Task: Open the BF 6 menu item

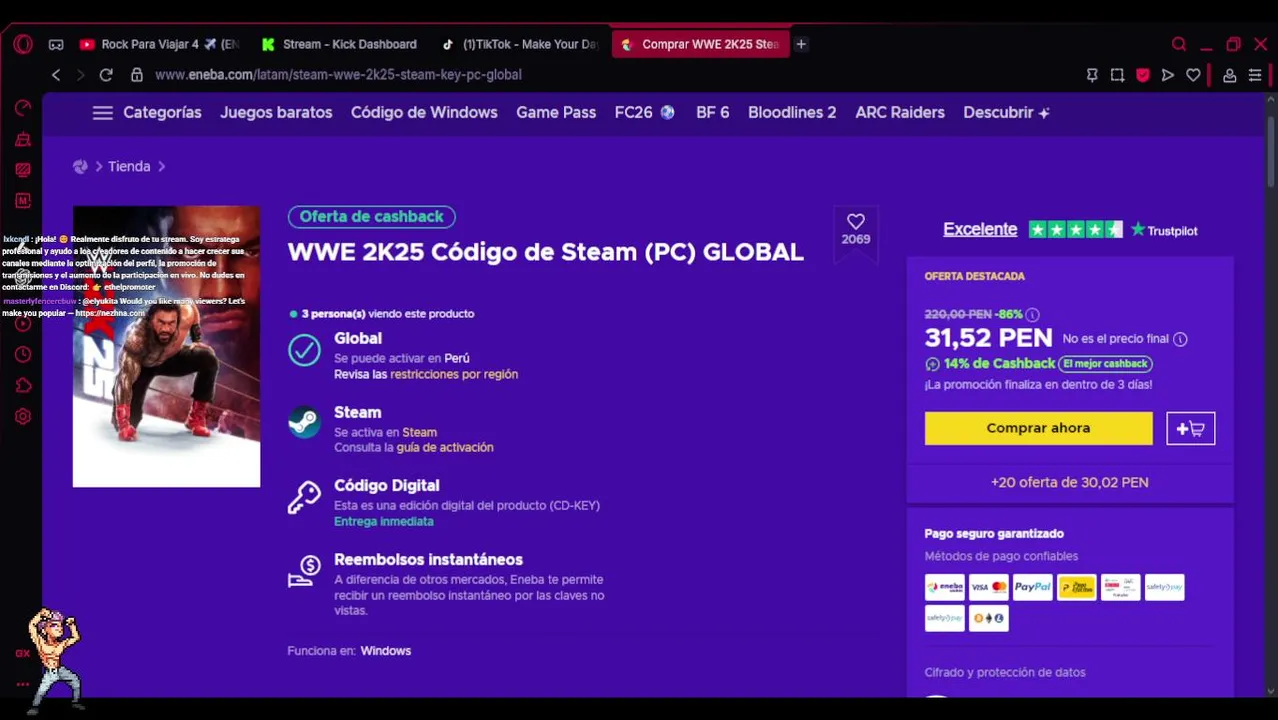Action: [712, 113]
